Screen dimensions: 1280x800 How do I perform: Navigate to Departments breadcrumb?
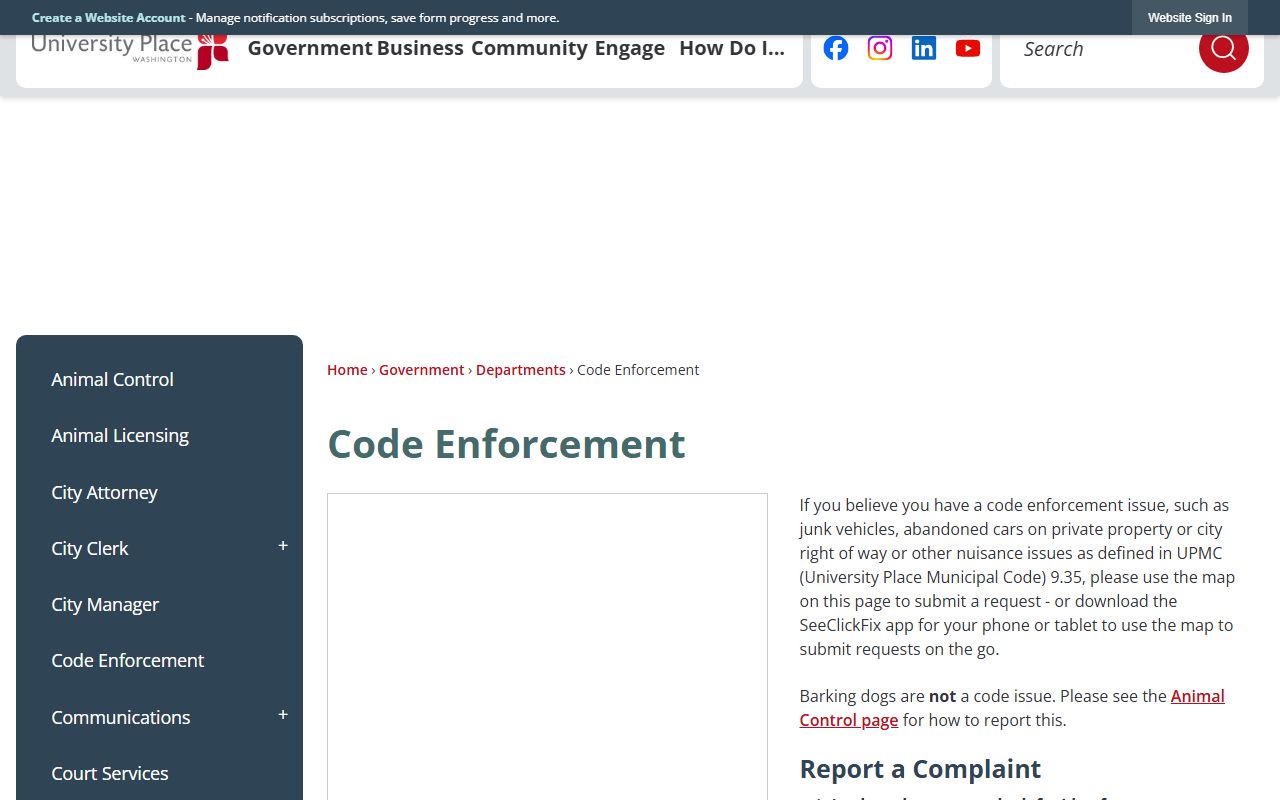[x=520, y=370]
